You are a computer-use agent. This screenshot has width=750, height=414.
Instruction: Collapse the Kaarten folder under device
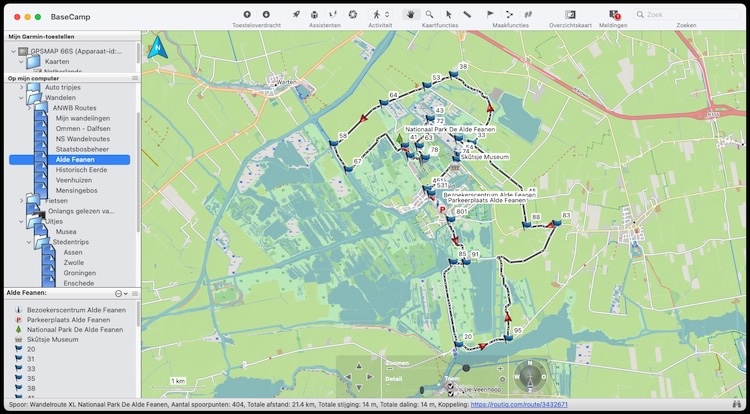point(21,62)
